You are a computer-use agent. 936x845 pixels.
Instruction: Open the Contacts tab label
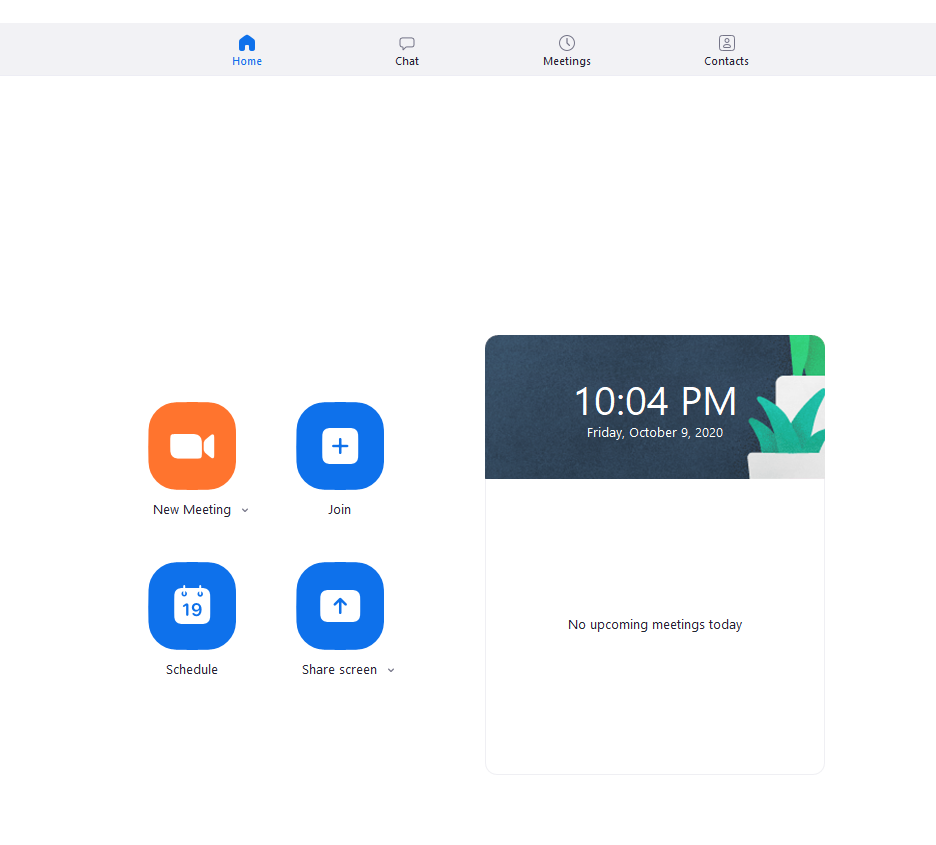click(x=726, y=61)
